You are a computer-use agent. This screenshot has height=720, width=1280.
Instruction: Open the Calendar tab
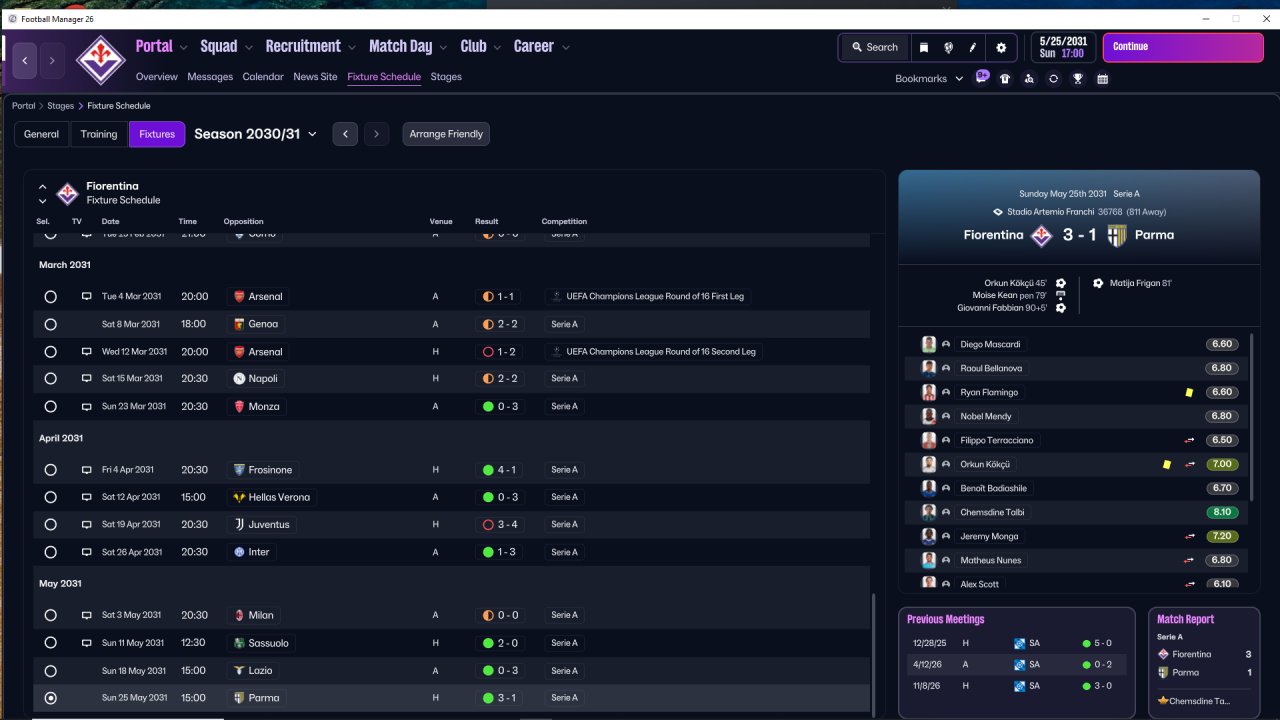(263, 77)
